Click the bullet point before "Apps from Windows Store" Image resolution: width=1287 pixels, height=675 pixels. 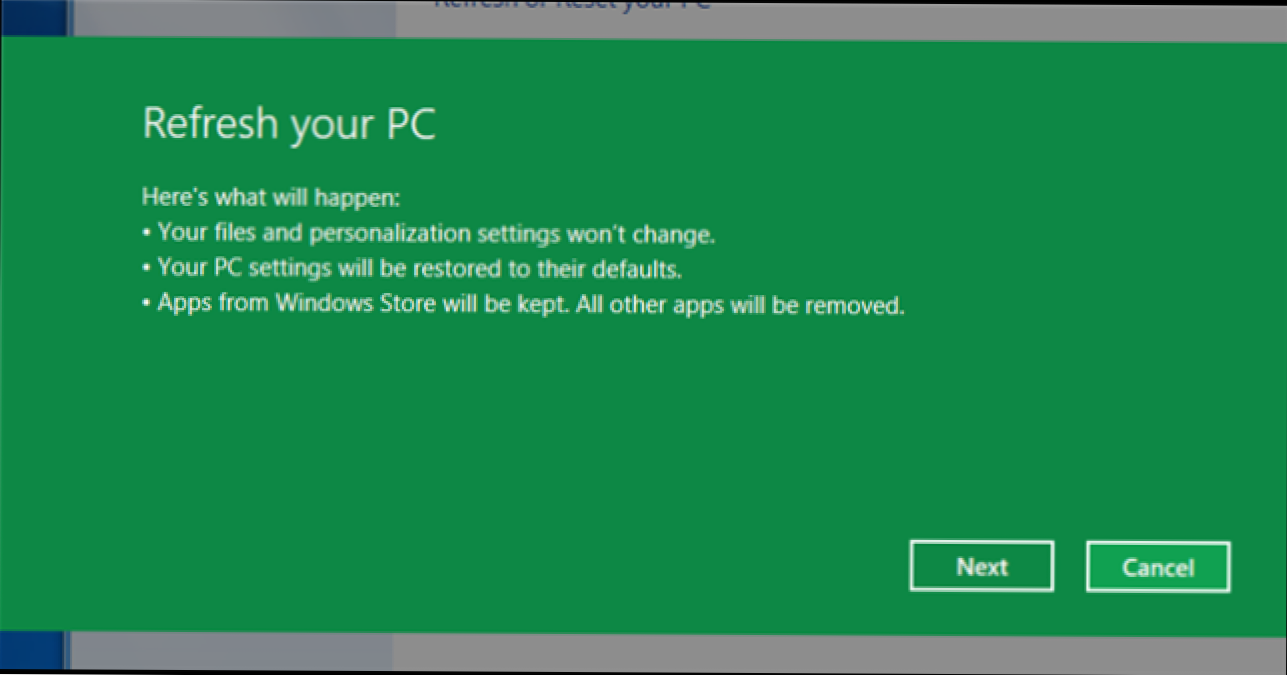(x=146, y=306)
